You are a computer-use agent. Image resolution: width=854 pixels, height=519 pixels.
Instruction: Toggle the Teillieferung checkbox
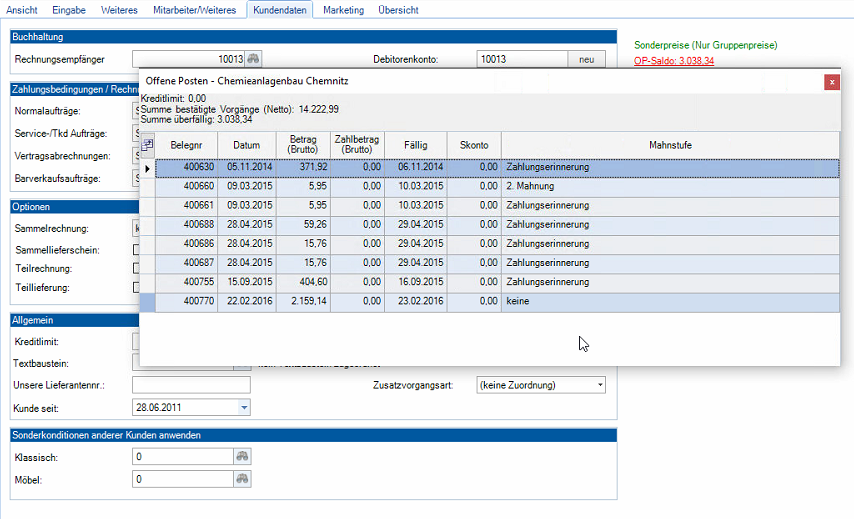tap(136, 287)
